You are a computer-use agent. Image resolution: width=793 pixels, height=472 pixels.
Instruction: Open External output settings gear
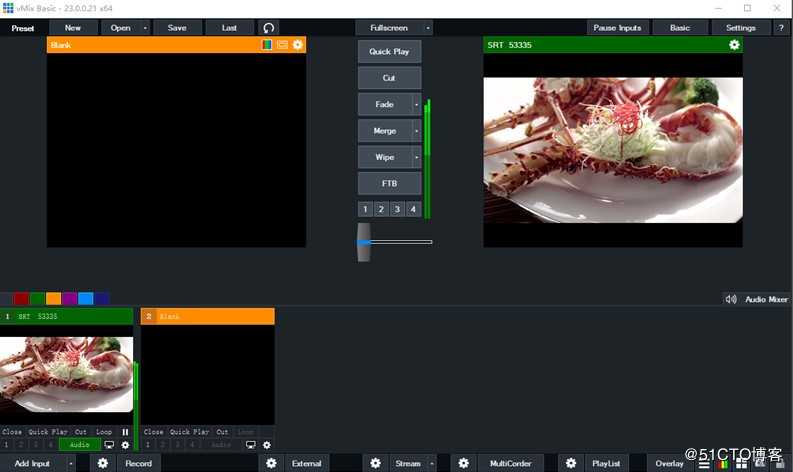[x=271, y=463]
